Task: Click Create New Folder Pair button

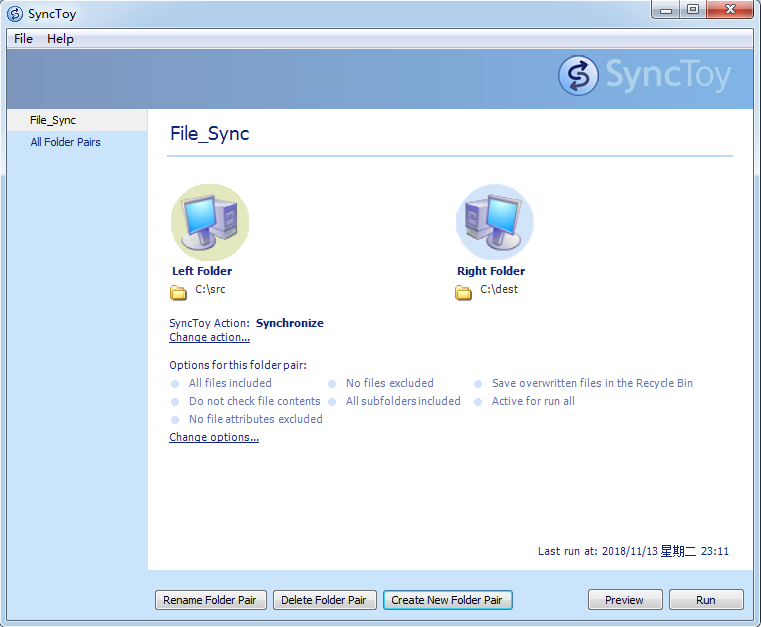Action: coord(447,600)
